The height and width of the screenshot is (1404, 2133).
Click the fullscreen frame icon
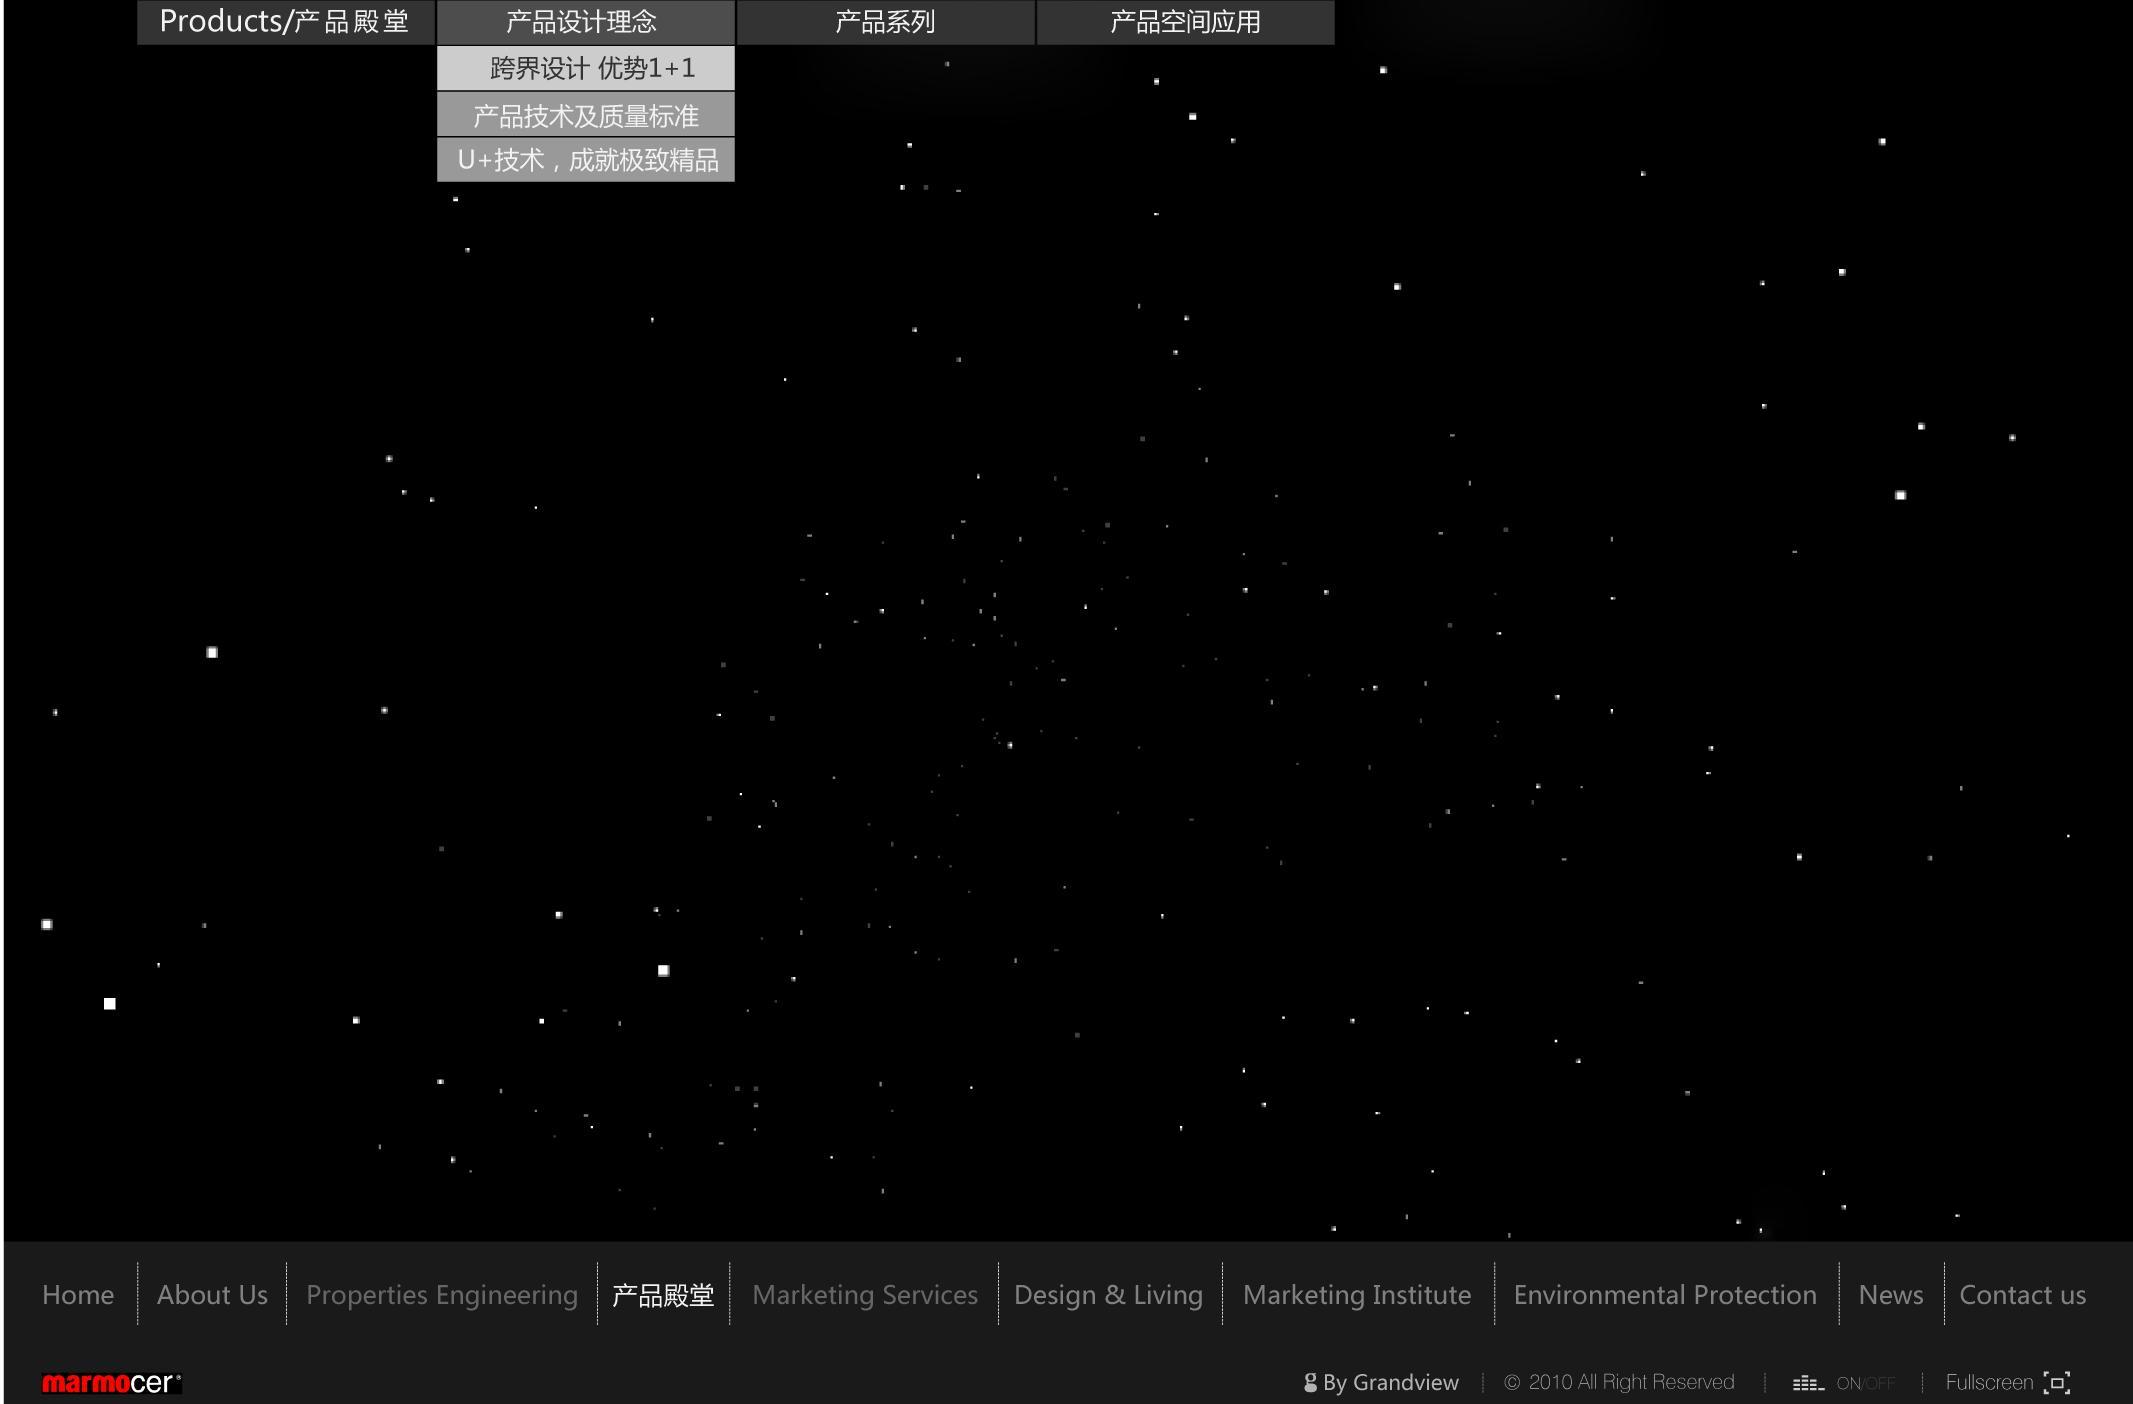2057,1382
